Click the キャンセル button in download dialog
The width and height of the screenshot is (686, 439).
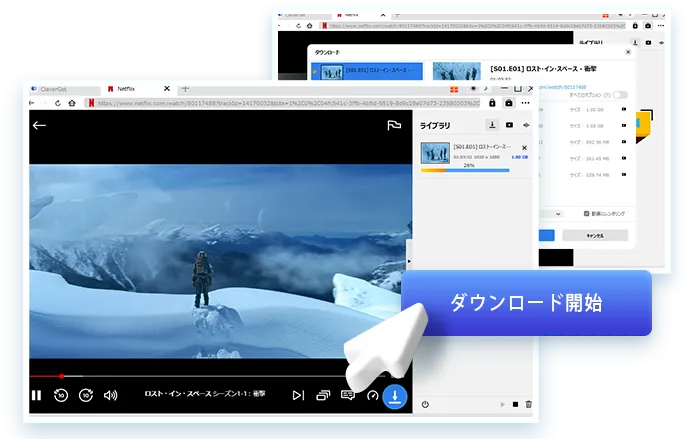pos(595,235)
